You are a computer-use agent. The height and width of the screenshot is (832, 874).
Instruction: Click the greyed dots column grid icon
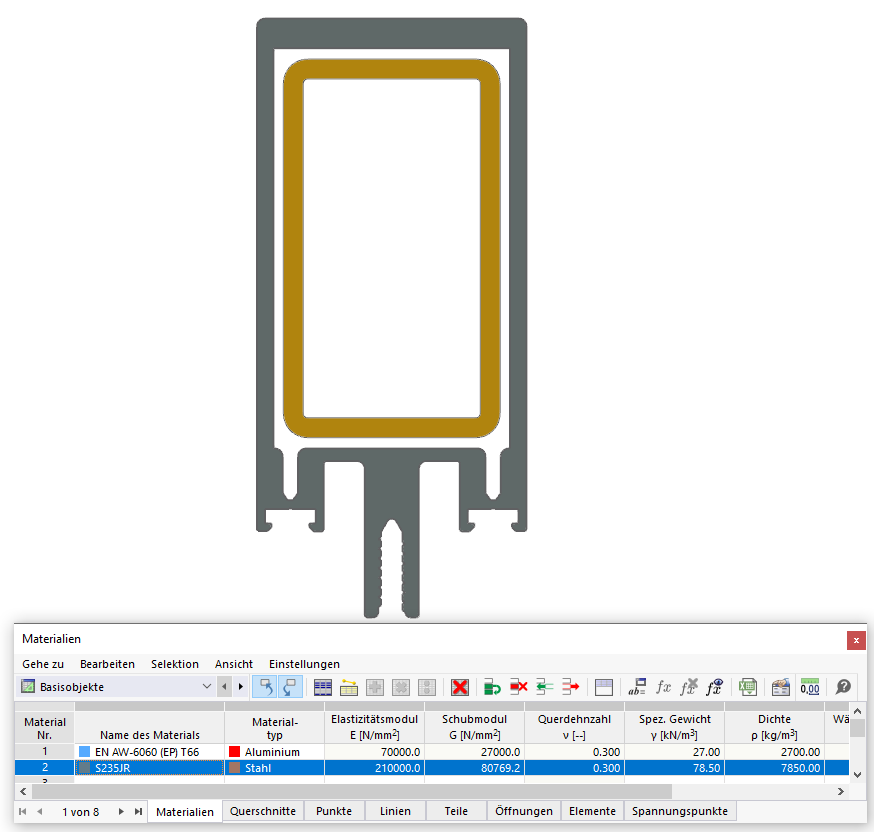[427, 687]
